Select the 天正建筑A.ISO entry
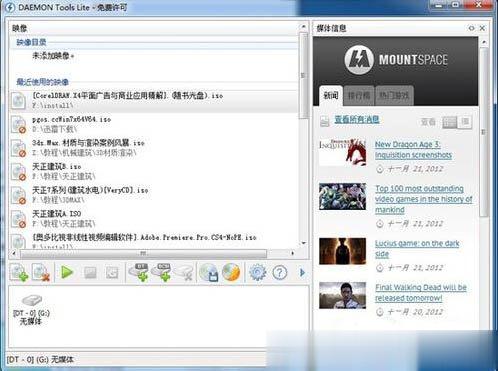Image resolution: width=498 pixels, height=371 pixels. point(153,218)
